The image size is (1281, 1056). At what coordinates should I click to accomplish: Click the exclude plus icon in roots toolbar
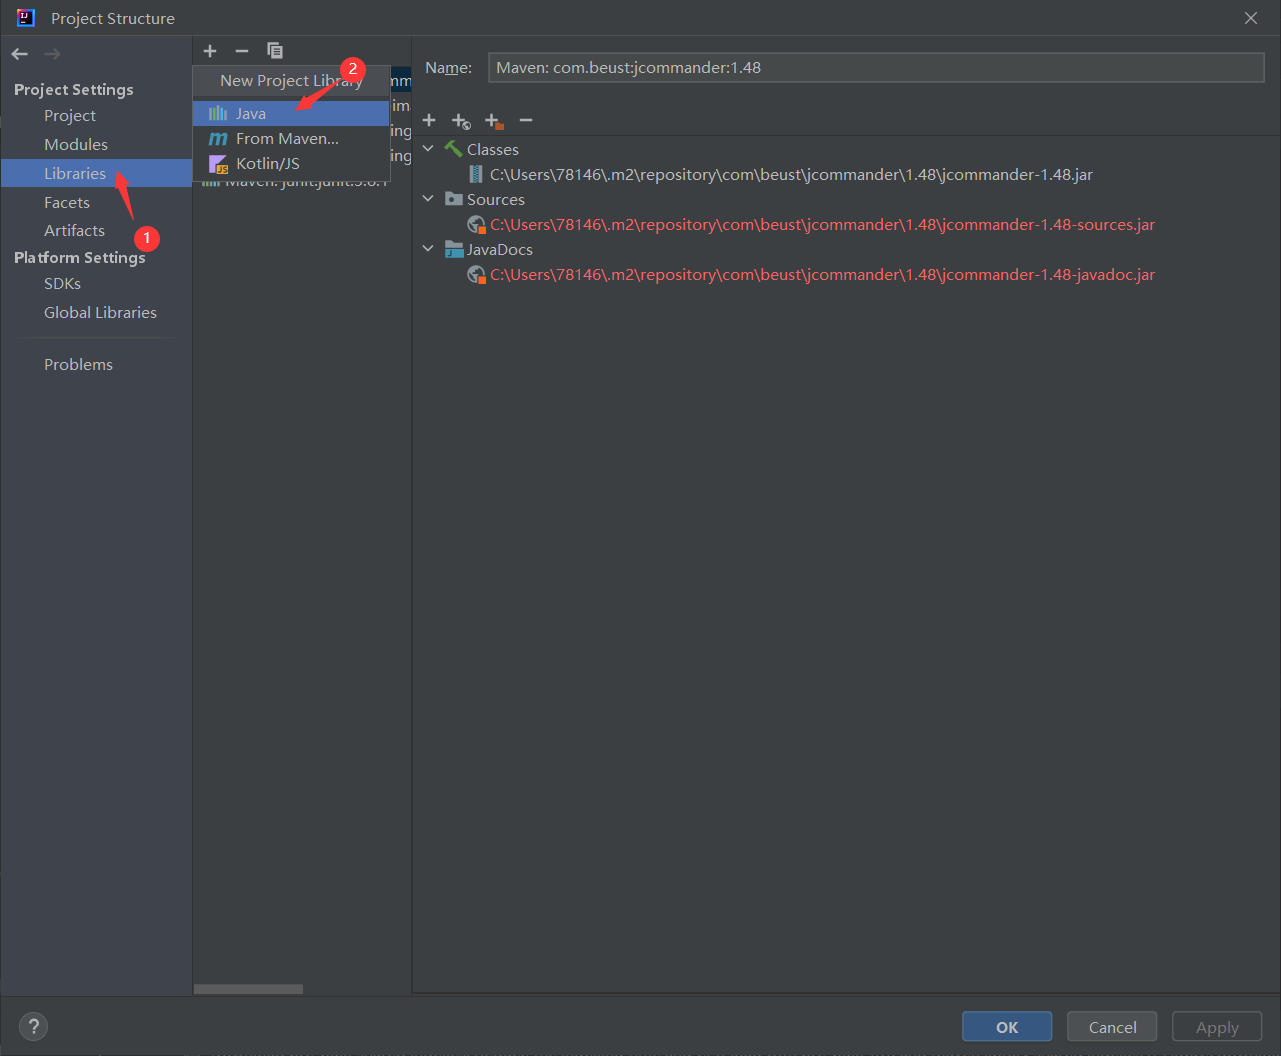494,121
